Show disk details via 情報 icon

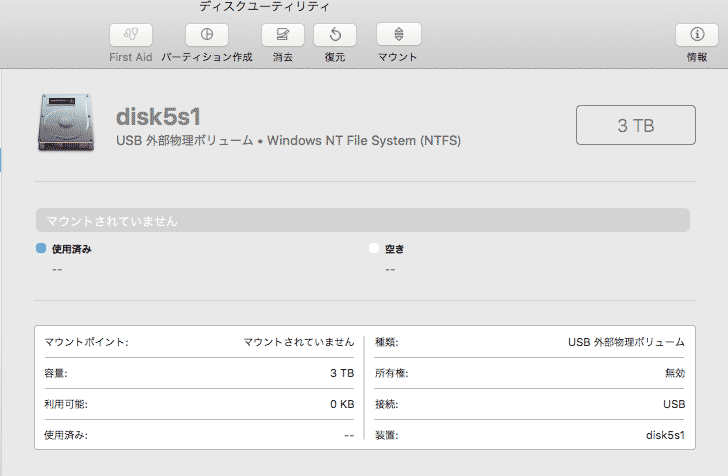click(697, 35)
